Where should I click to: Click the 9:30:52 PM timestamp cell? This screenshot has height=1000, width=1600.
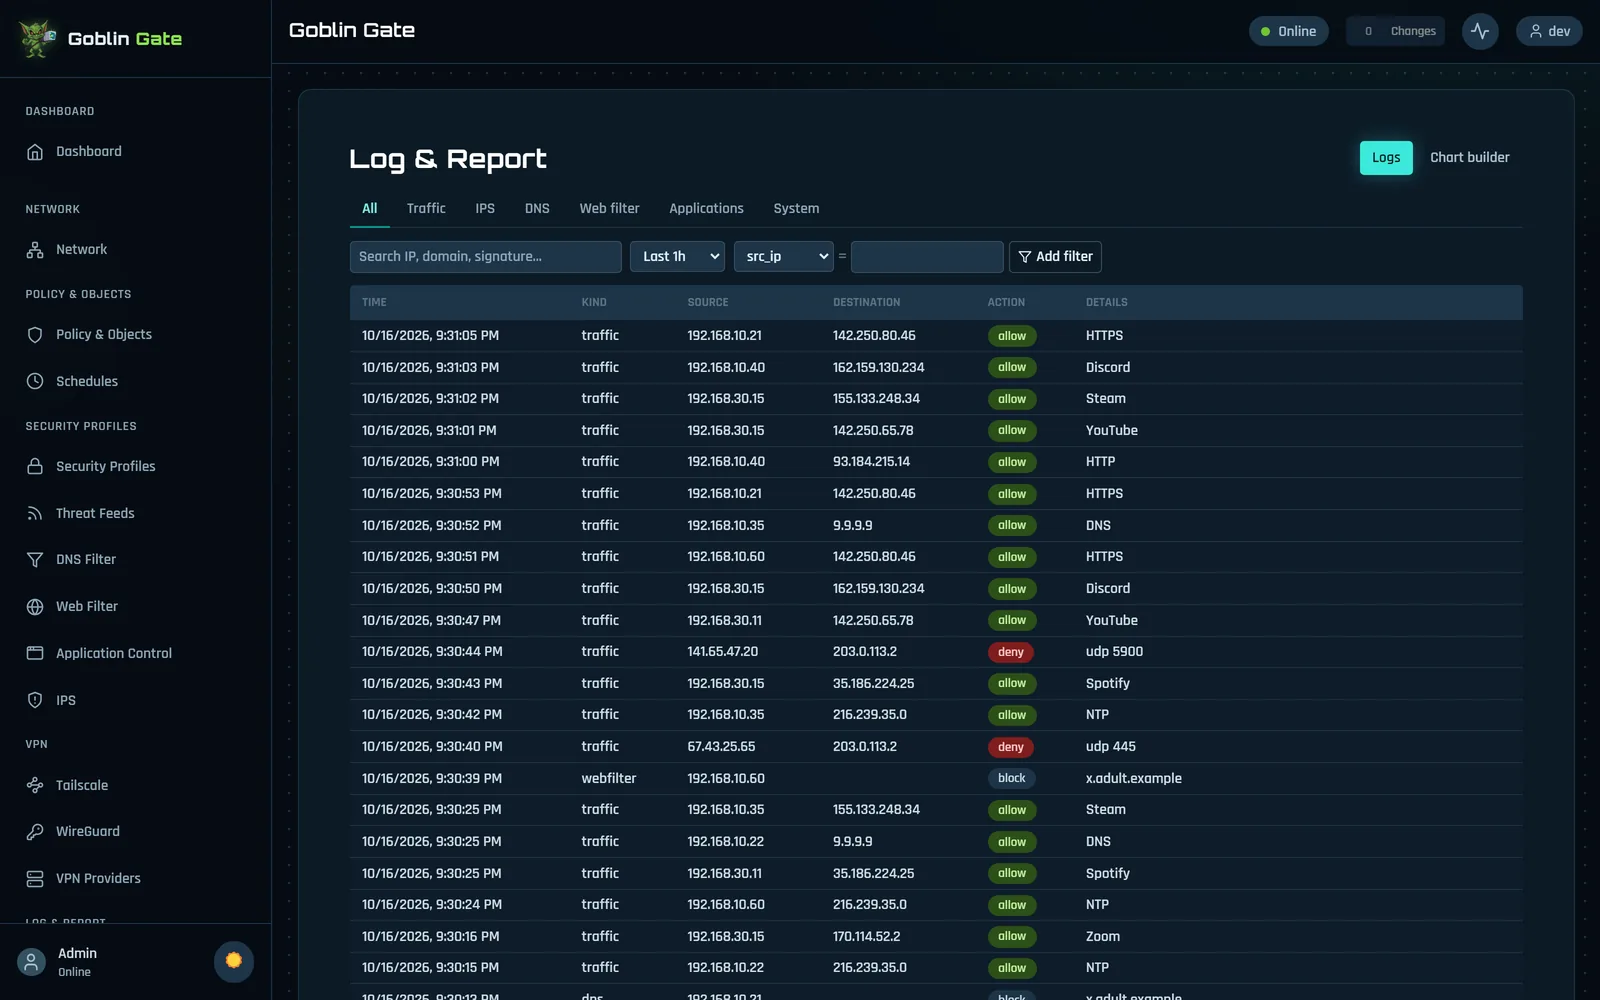(x=431, y=526)
